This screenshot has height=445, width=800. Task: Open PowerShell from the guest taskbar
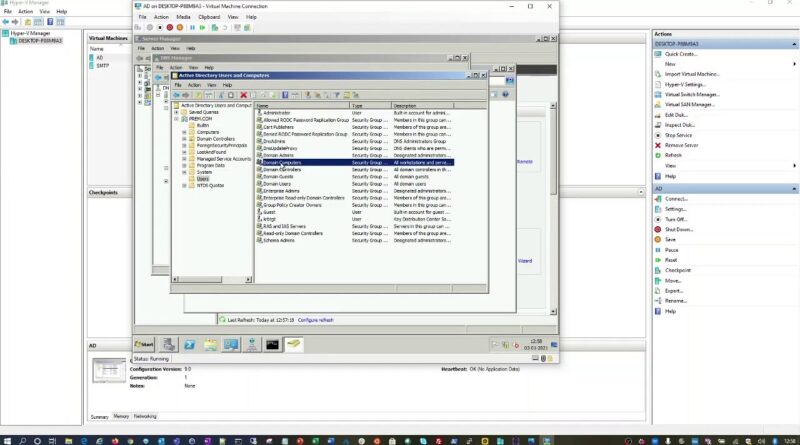click(190, 345)
